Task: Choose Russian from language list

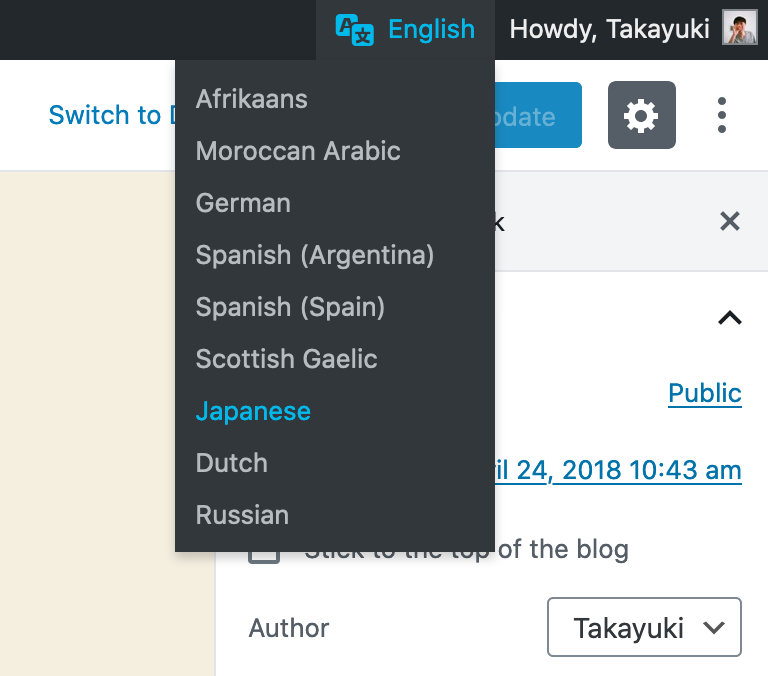Action: [242, 515]
